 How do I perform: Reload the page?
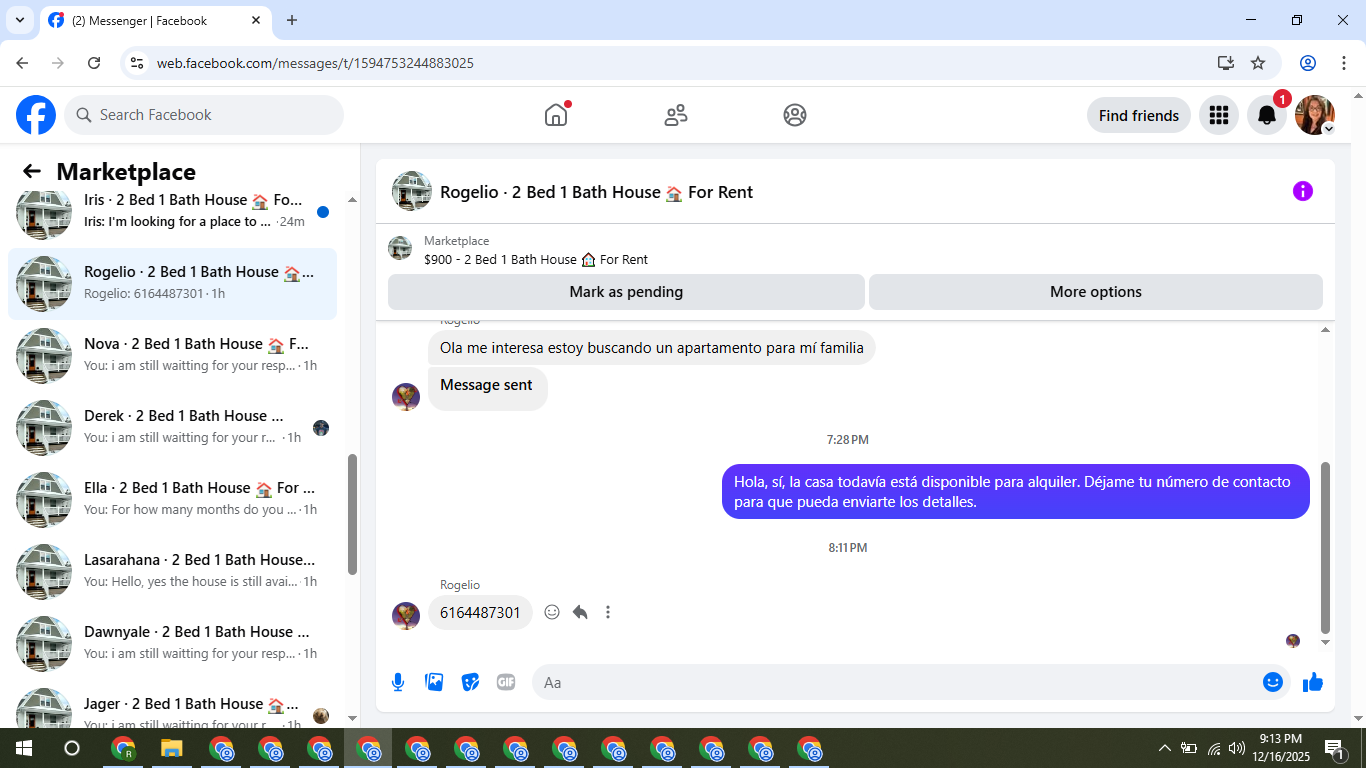click(x=94, y=63)
